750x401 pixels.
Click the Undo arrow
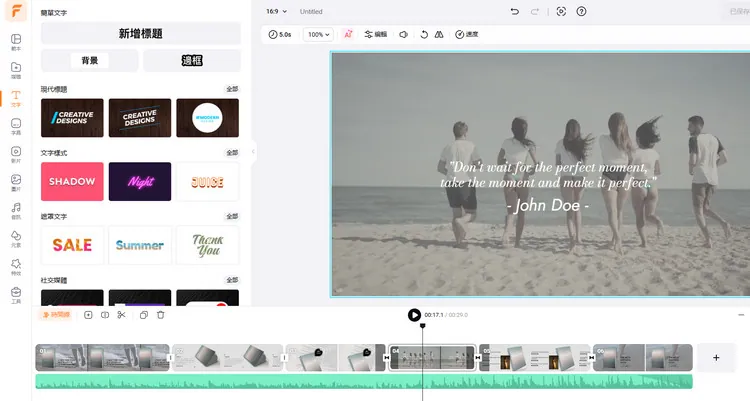pos(515,11)
